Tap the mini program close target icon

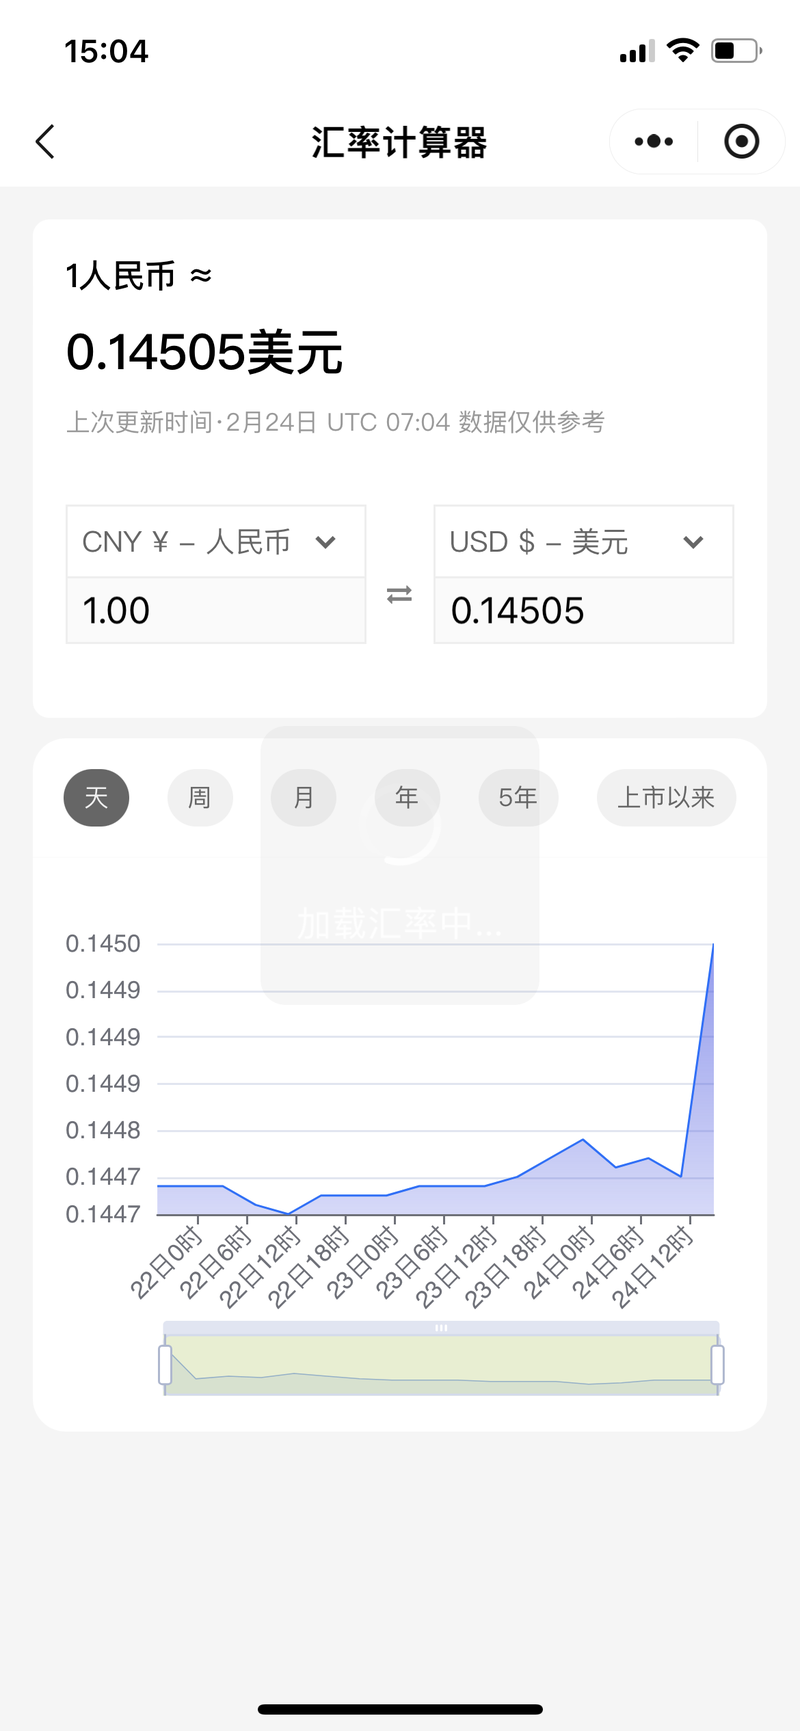coord(741,142)
